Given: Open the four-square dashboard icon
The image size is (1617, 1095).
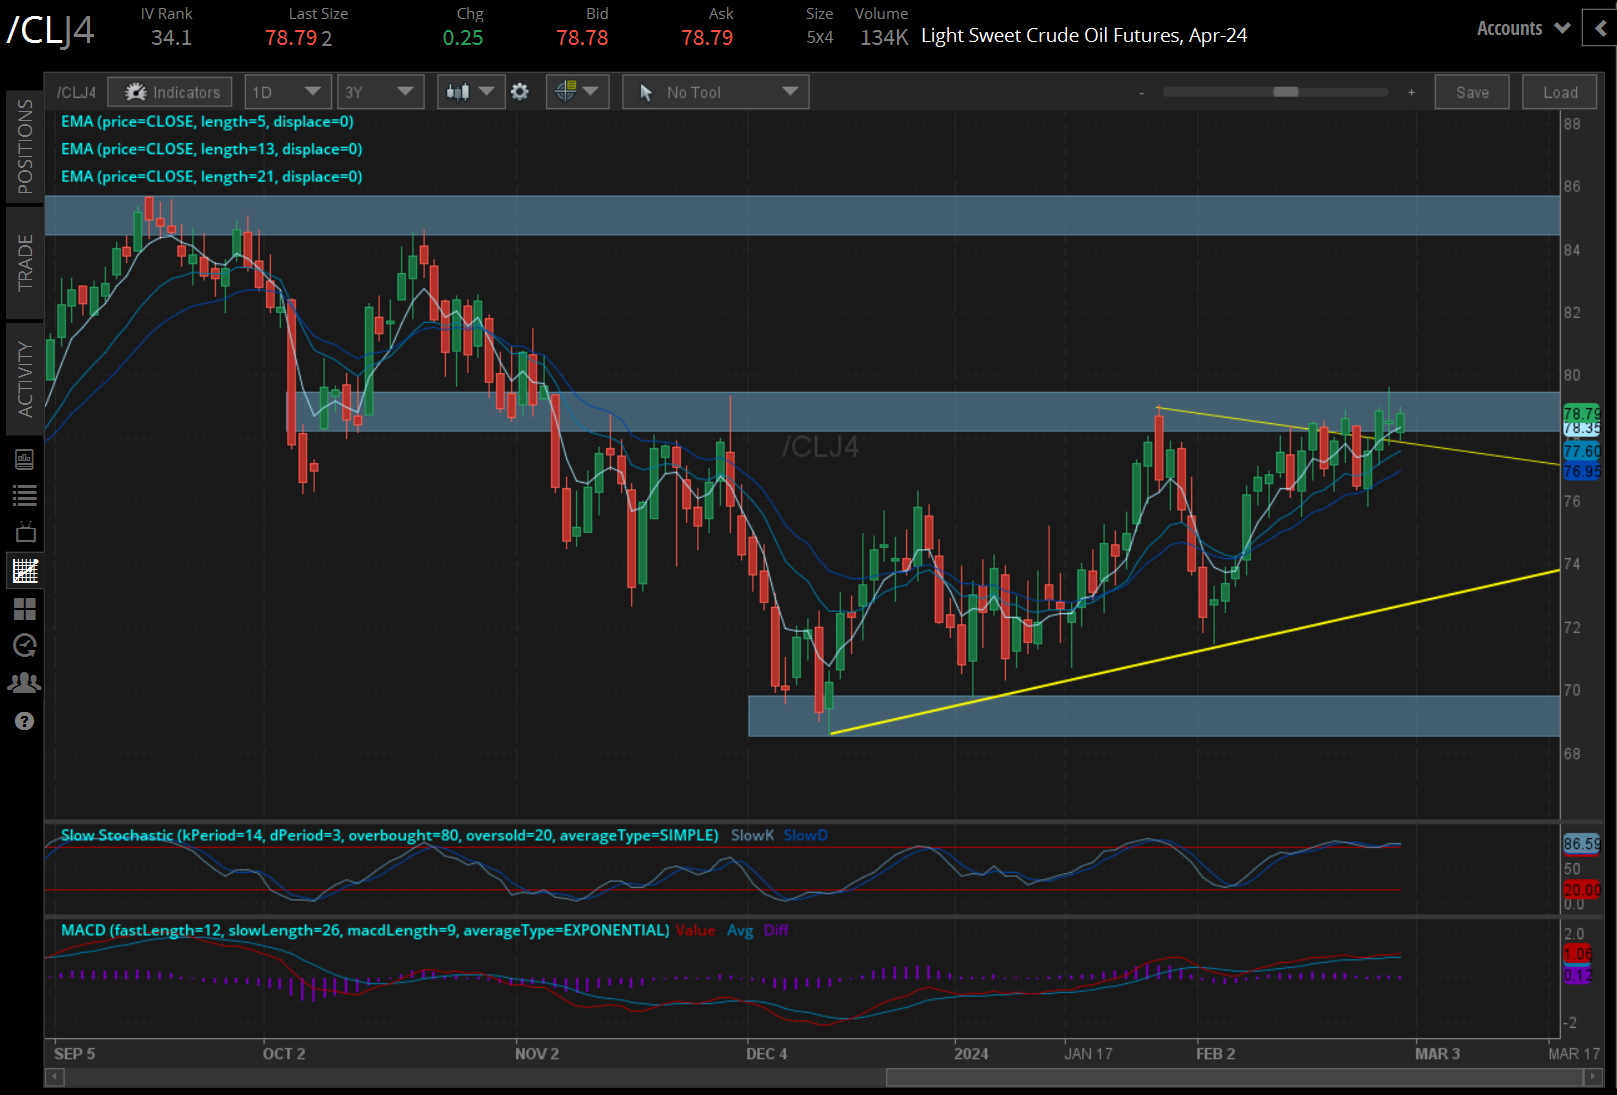Looking at the screenshot, I should (x=25, y=609).
